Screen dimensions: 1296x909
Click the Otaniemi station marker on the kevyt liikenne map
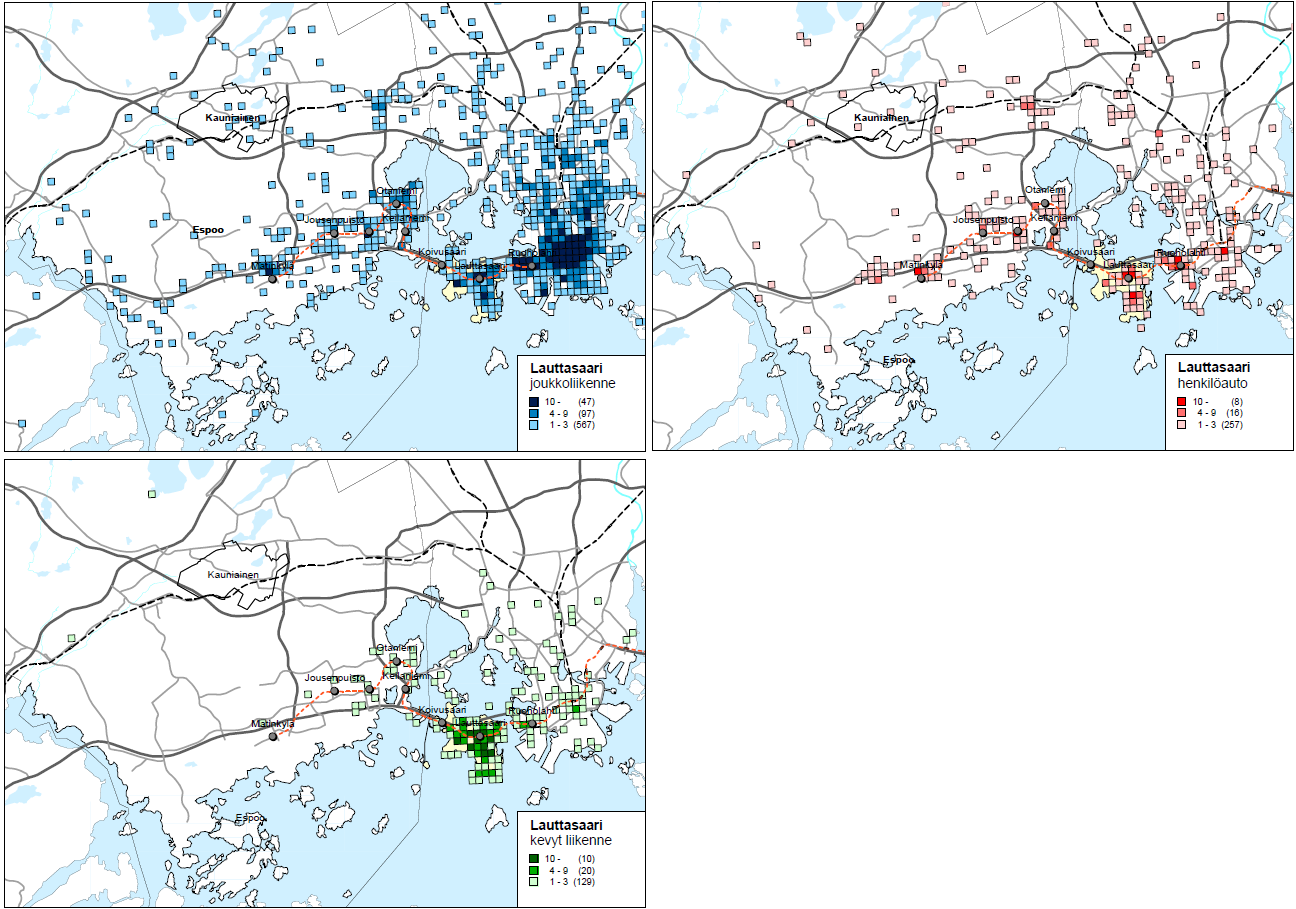coord(397,660)
